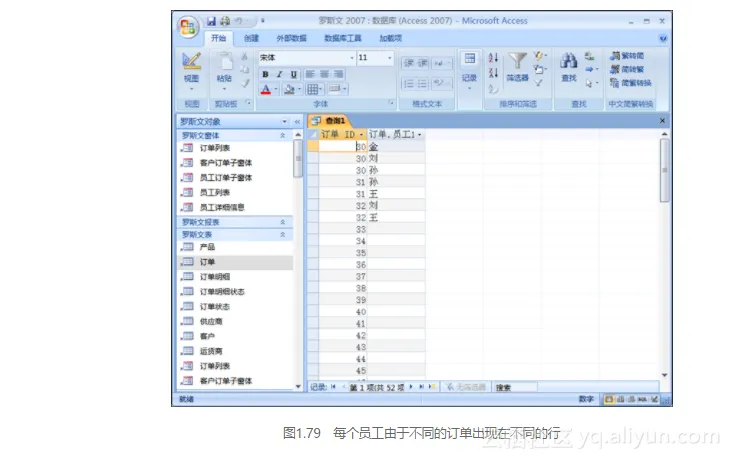Image resolution: width=731 pixels, height=460 pixels.
Task: Create new blank record star button
Action: pyautogui.click(x=432, y=387)
